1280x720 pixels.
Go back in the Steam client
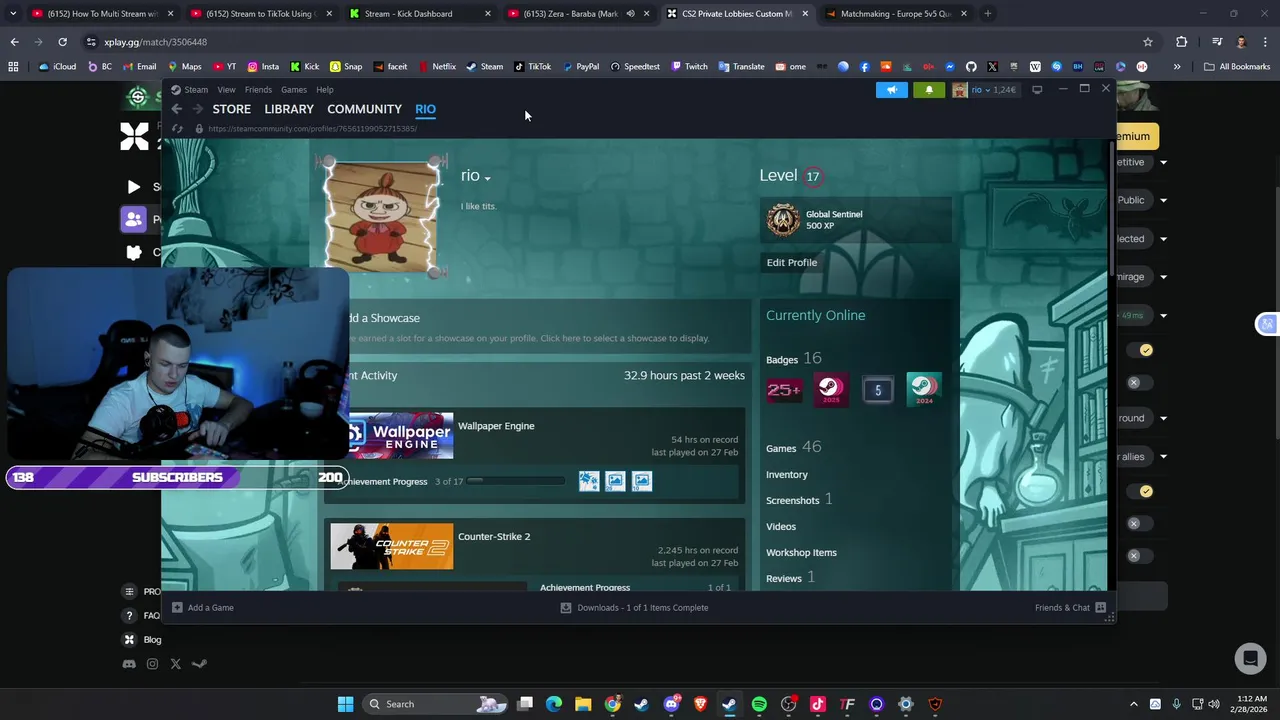pos(177,109)
